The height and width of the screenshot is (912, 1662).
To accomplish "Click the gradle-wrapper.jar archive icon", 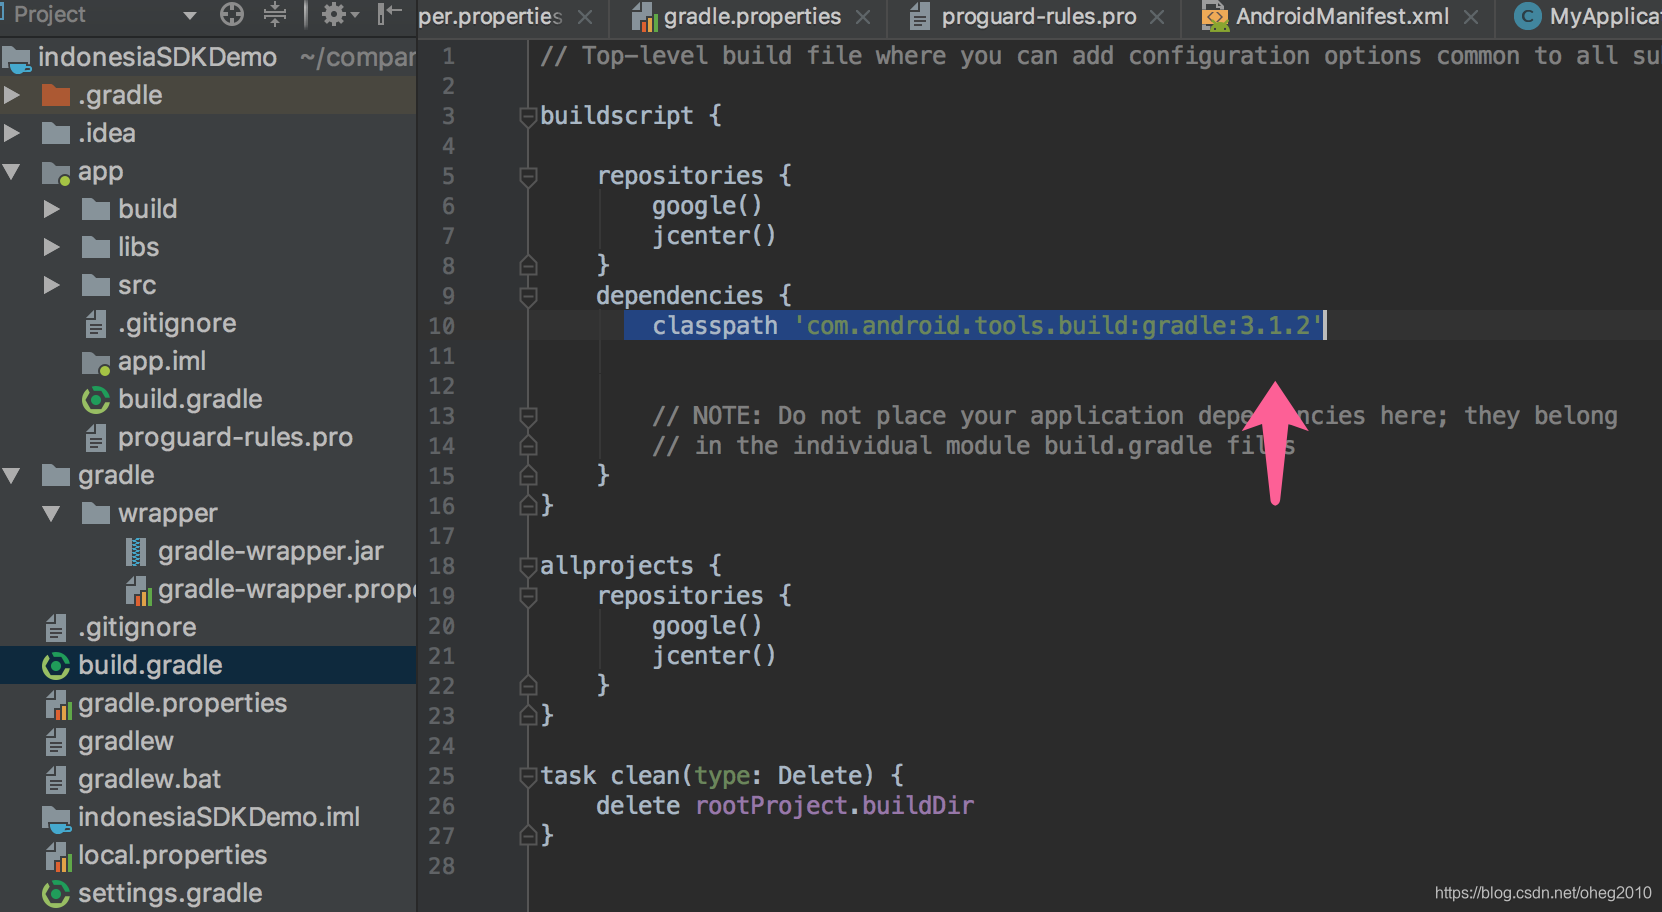I will coord(136,551).
